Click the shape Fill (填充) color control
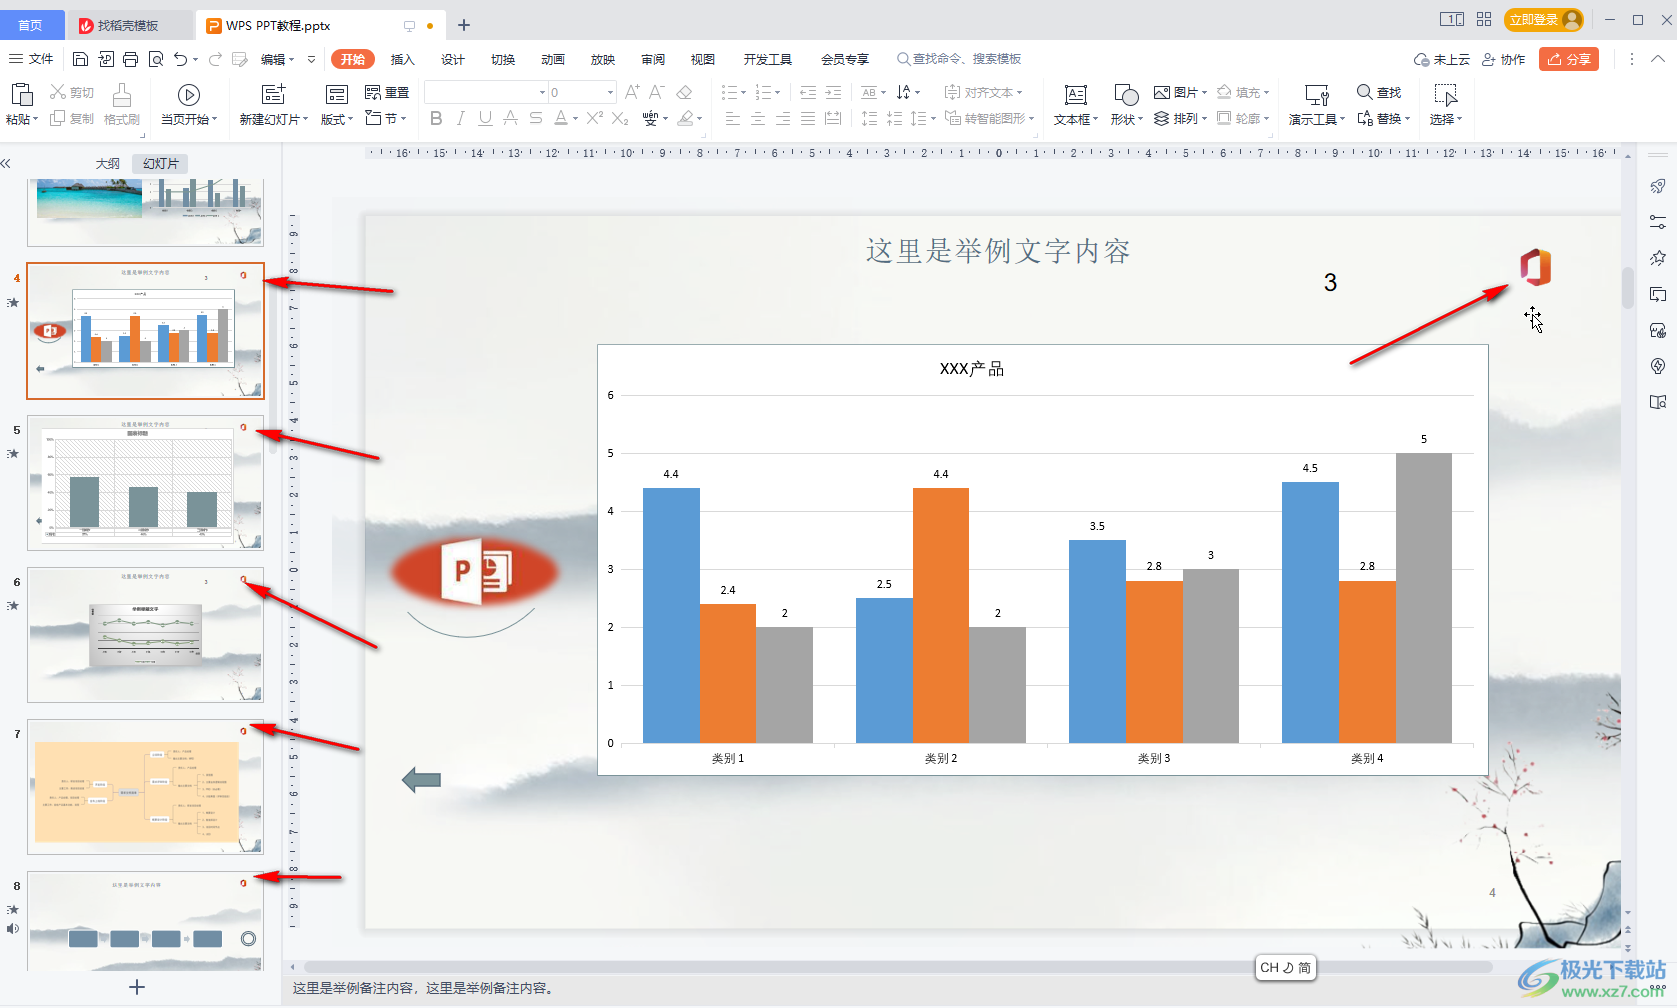 [1244, 92]
